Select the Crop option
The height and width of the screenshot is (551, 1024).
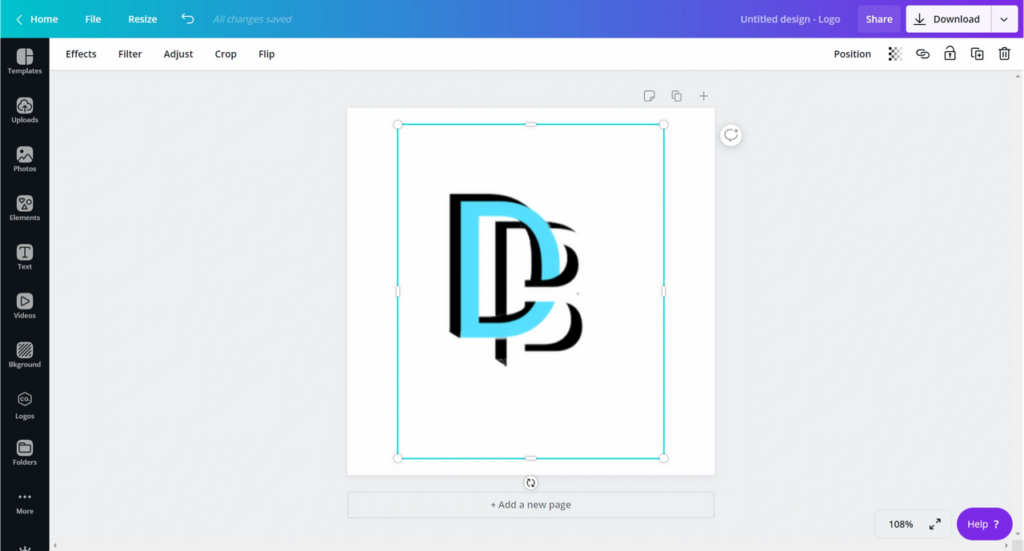click(x=225, y=54)
